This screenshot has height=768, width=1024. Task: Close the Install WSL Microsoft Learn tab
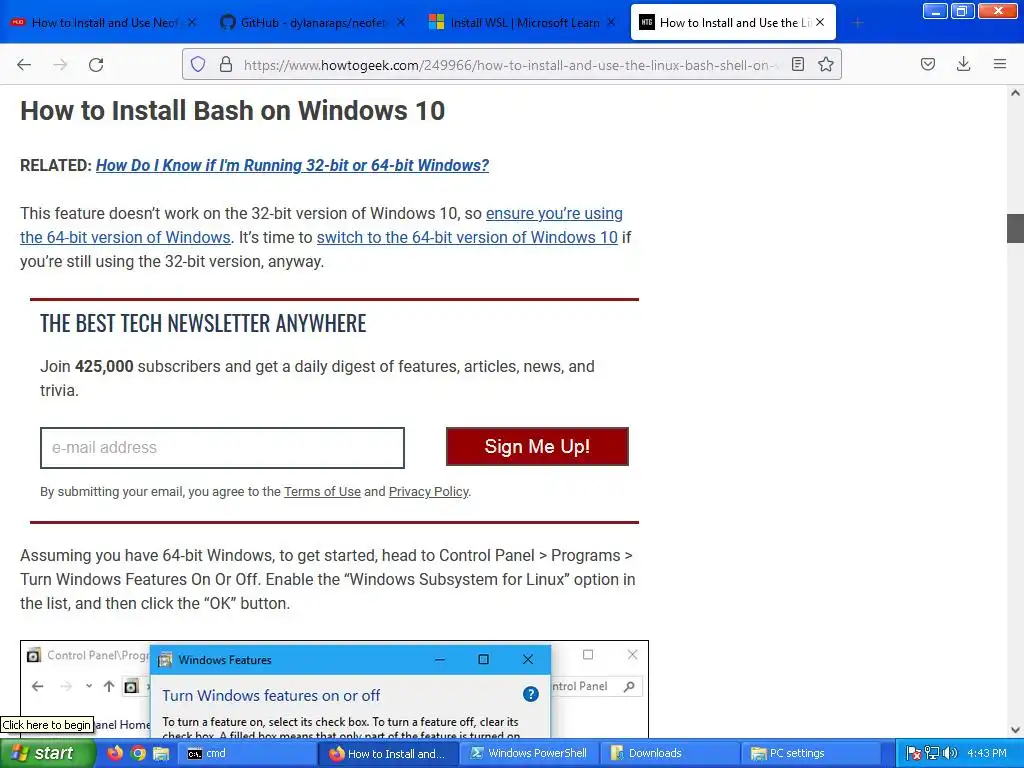coord(611,22)
